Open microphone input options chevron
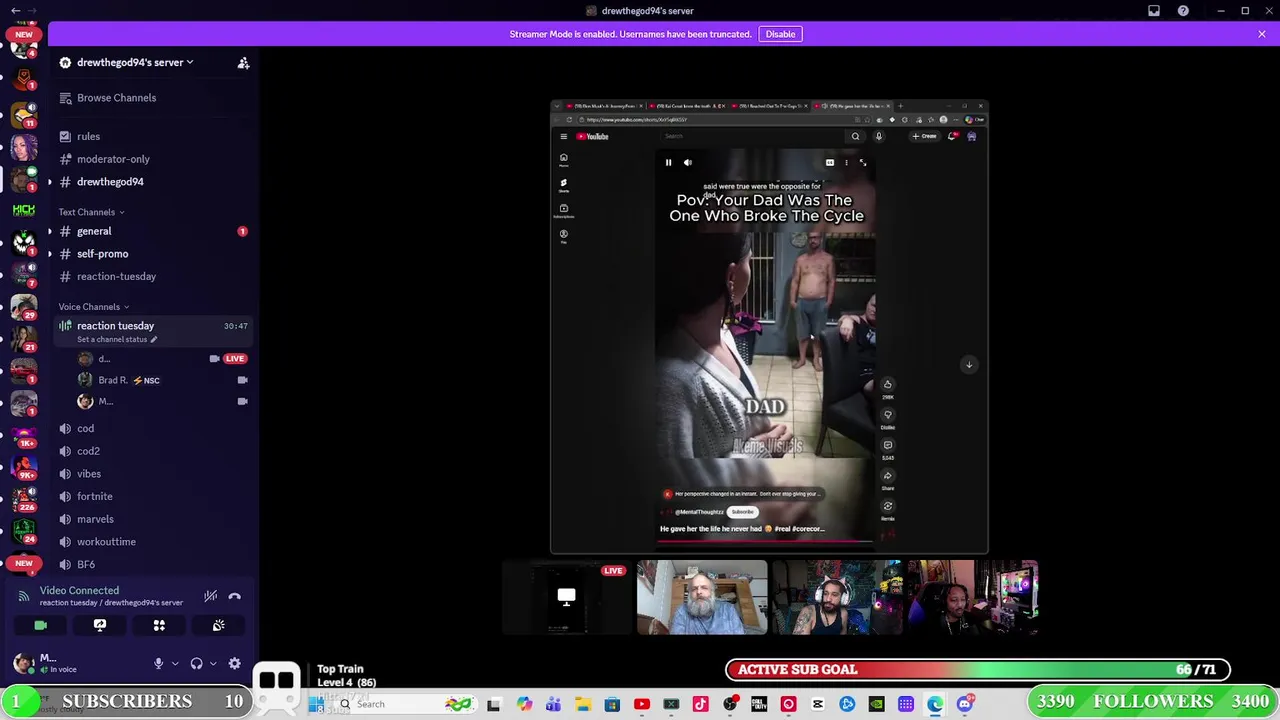Viewport: 1280px width, 720px height. [x=174, y=663]
